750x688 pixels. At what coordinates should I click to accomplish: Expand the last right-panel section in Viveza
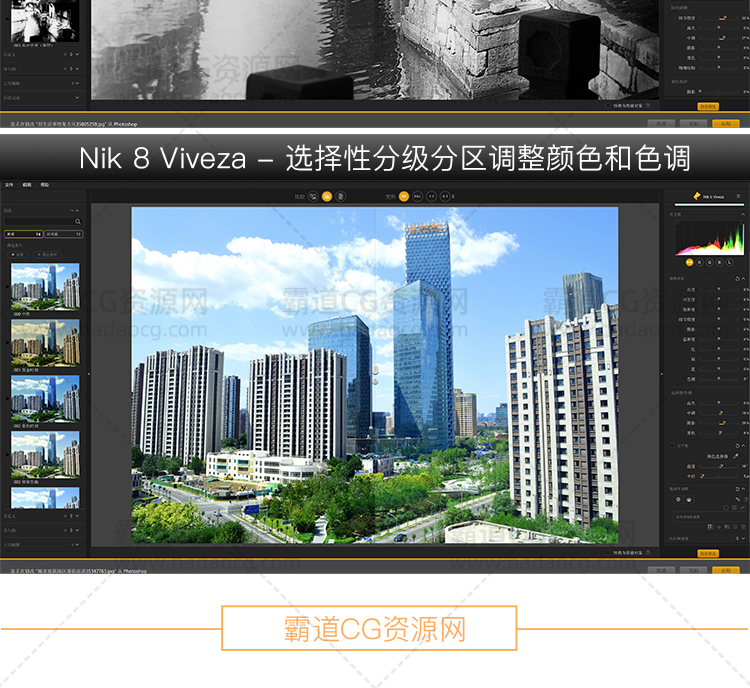(x=743, y=538)
